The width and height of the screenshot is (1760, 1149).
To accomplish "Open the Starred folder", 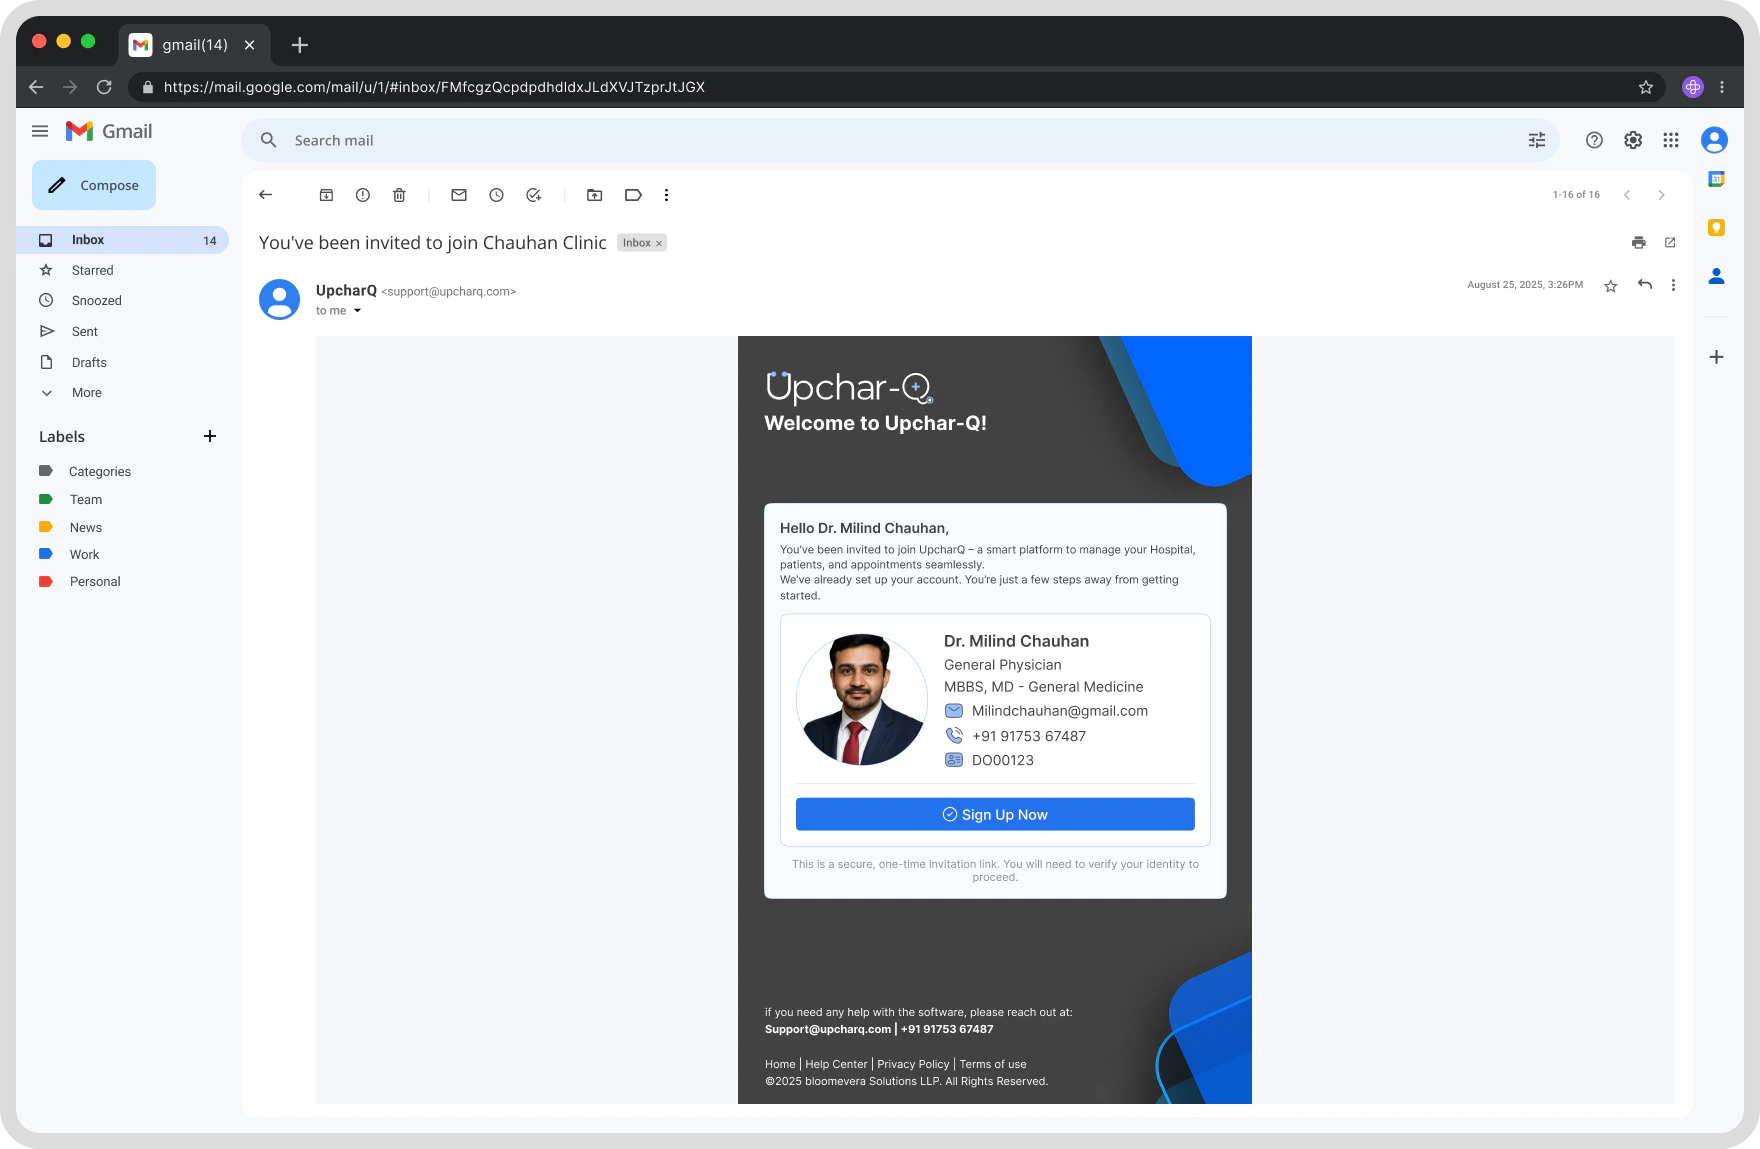I will [92, 270].
